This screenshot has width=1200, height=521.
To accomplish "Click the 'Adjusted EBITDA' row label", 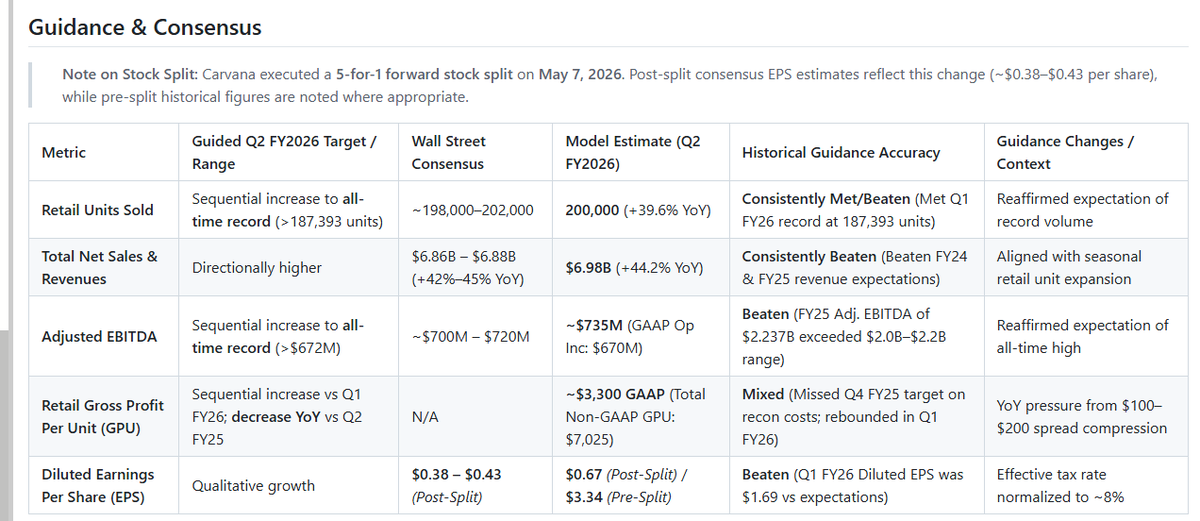I will (x=99, y=337).
